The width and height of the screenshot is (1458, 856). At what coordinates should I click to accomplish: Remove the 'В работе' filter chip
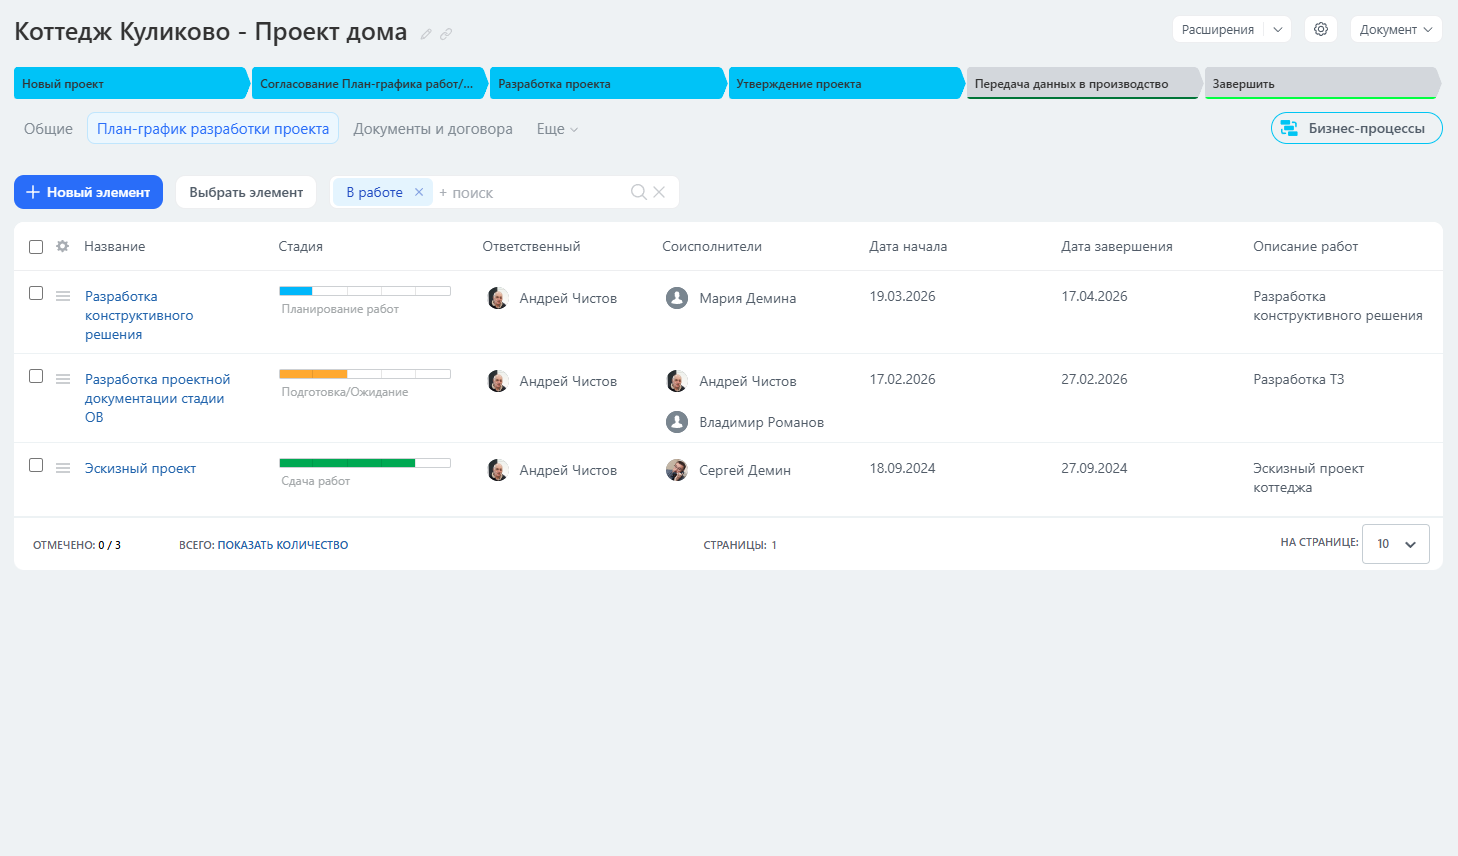419,192
